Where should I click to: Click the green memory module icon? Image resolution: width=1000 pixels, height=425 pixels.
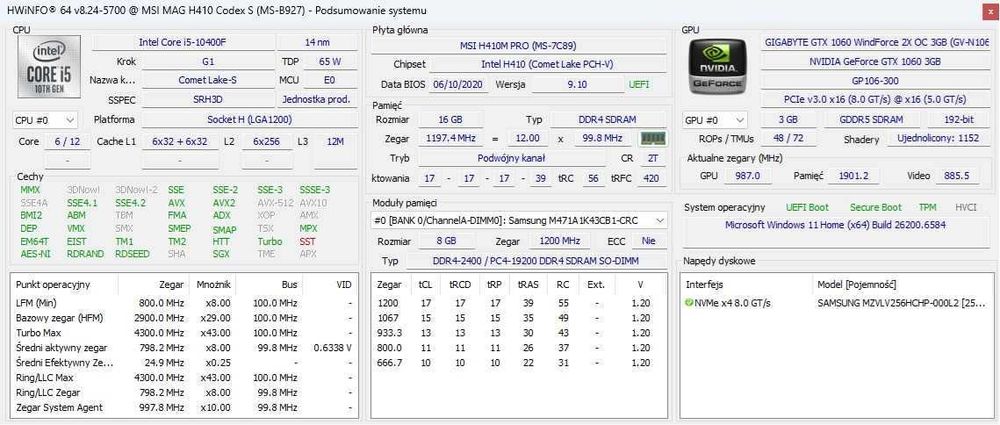tap(653, 138)
